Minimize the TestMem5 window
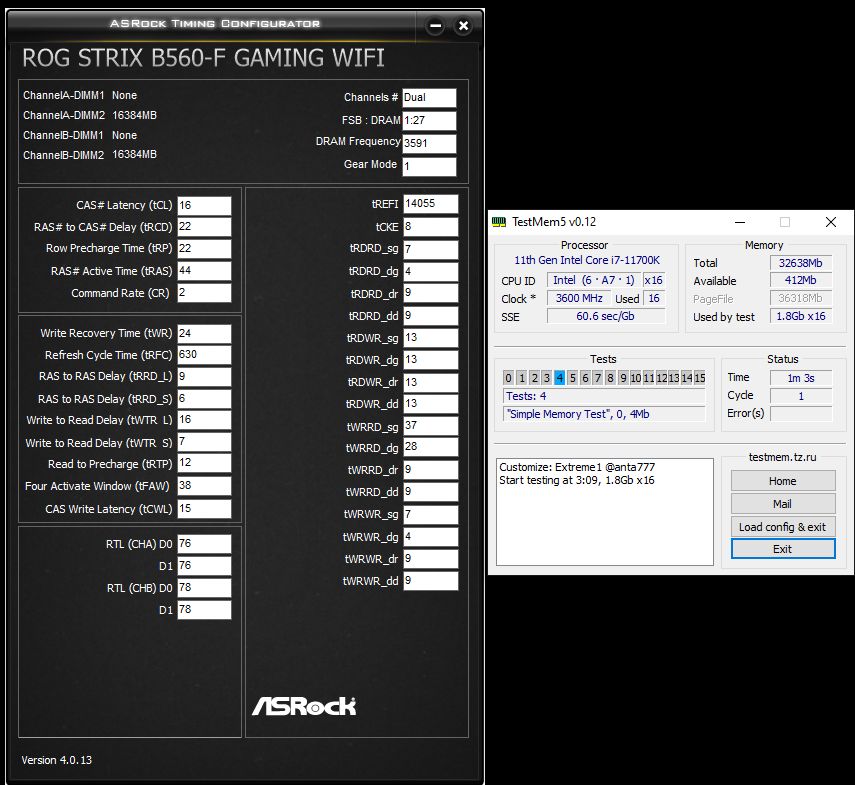The image size is (855, 785). point(739,222)
